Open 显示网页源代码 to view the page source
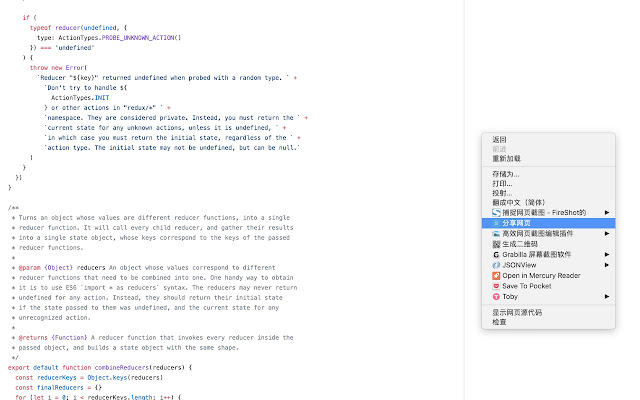 [x=548, y=313]
